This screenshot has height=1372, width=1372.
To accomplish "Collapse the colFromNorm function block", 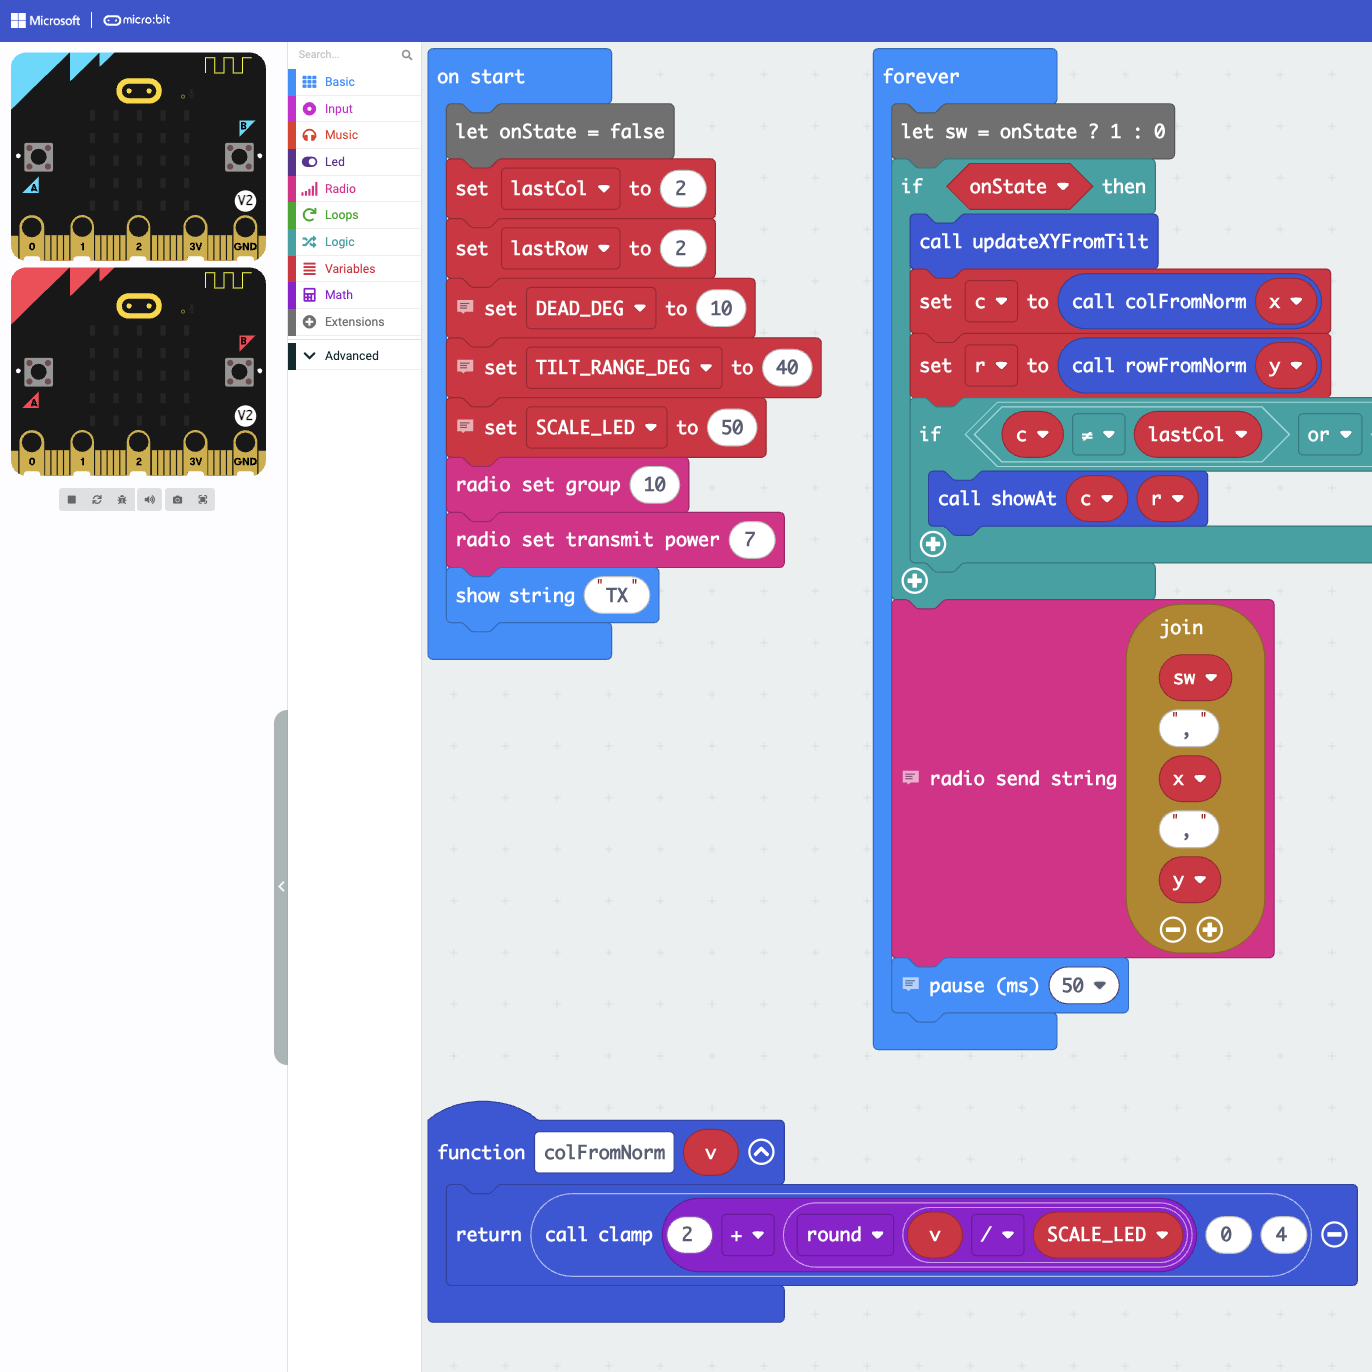I will point(761,1152).
